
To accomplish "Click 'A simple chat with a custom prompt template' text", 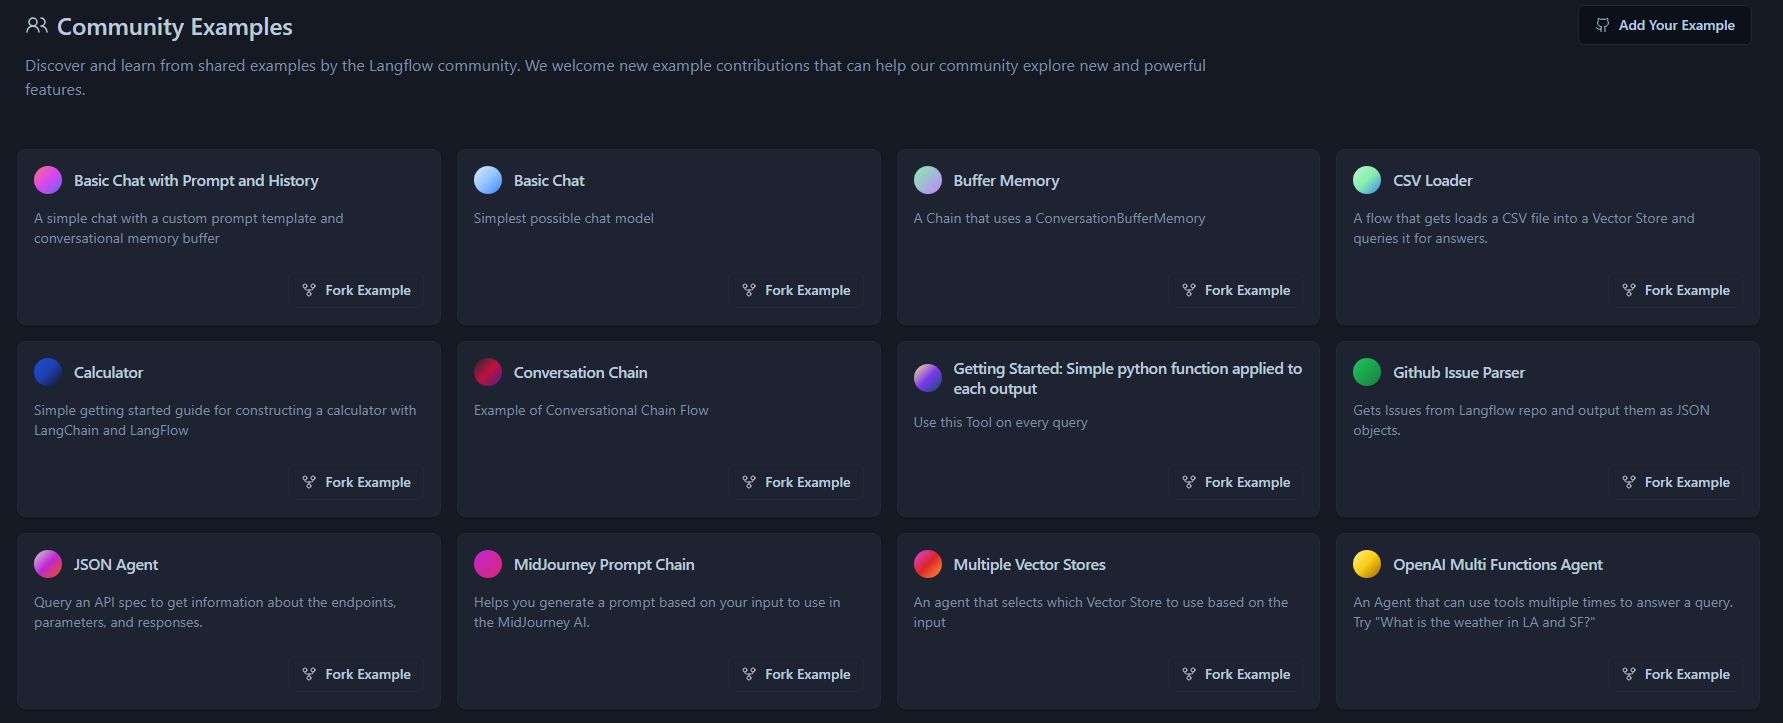I will 189,228.
